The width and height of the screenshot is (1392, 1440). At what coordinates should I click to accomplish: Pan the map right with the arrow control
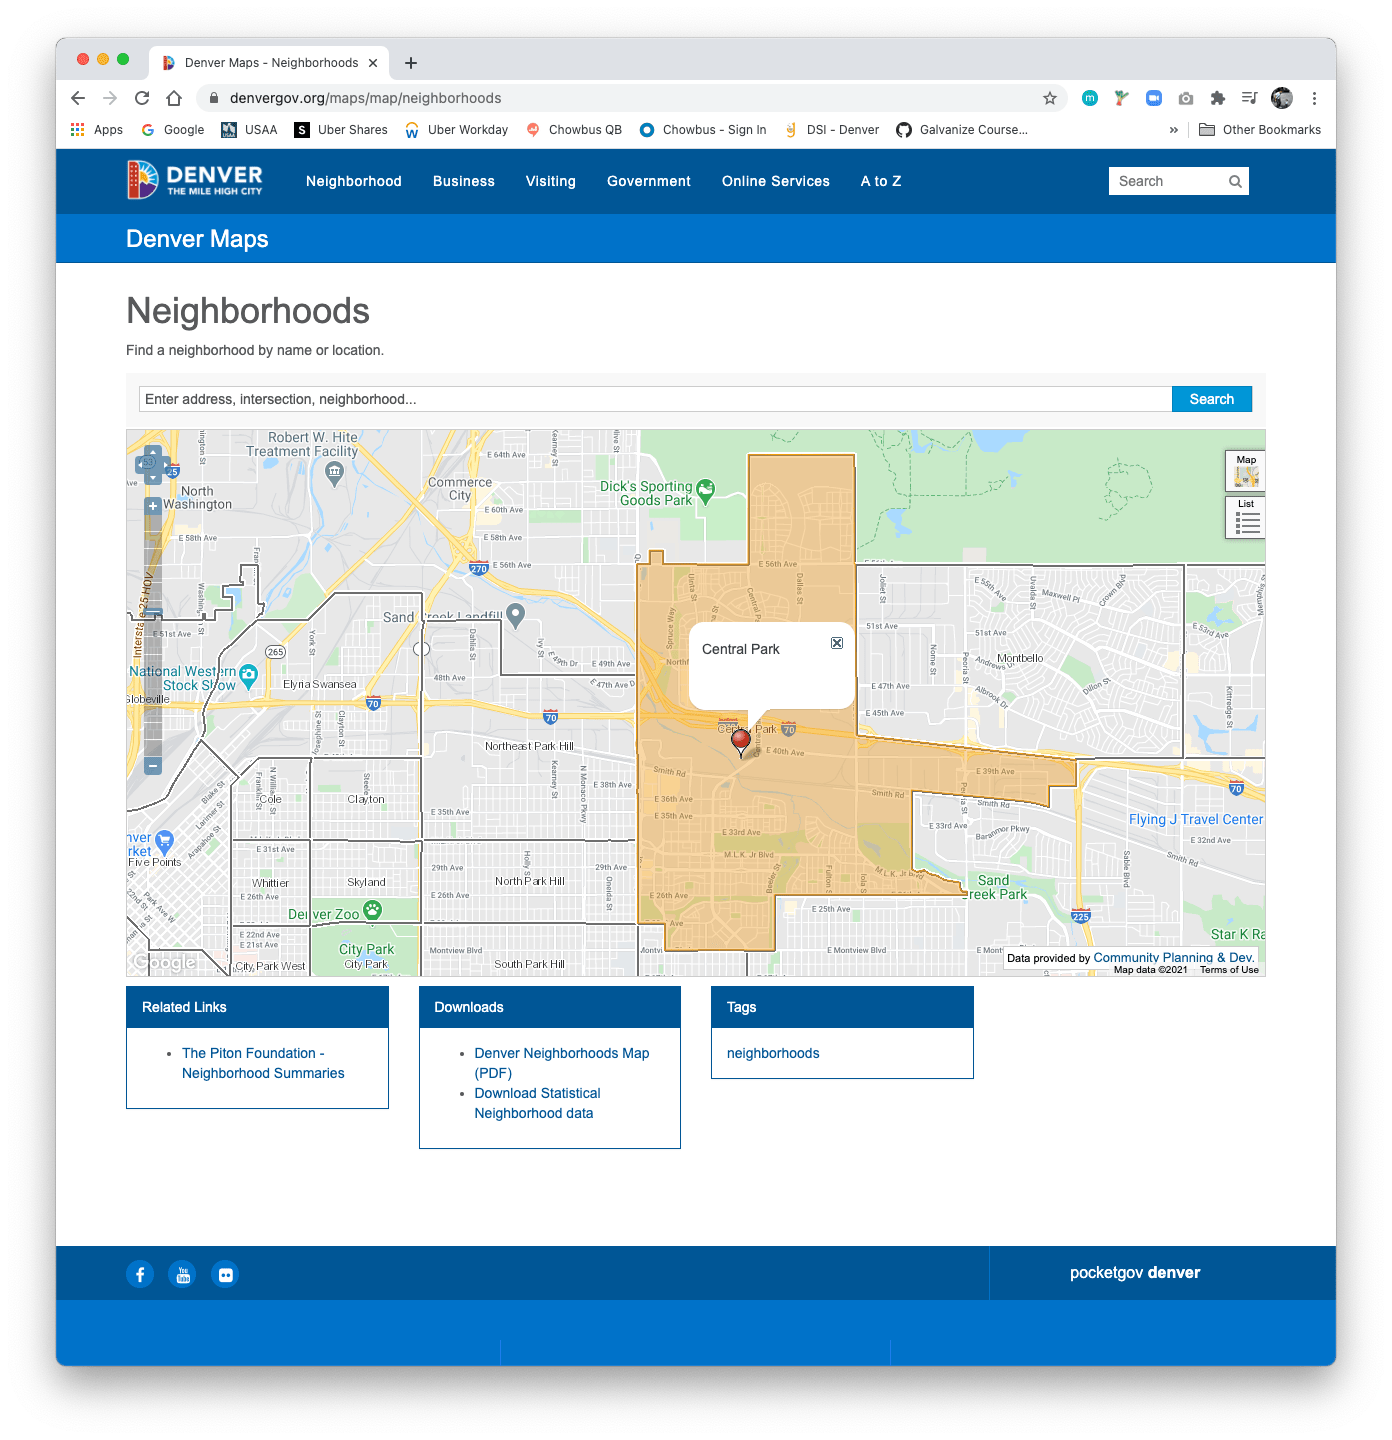(x=165, y=465)
